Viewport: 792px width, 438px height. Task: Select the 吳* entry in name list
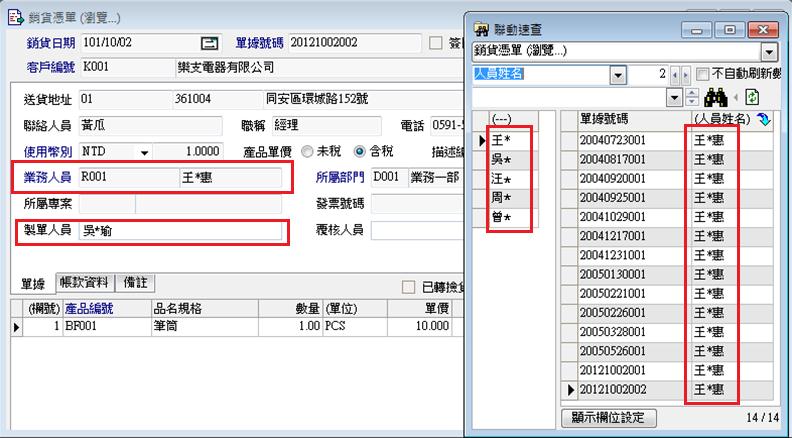click(x=501, y=160)
